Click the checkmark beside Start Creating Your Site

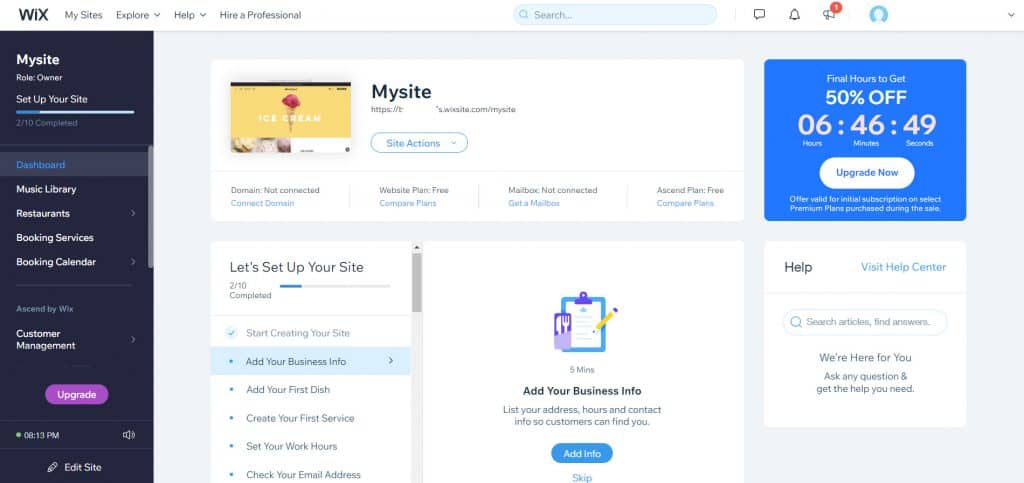pyautogui.click(x=231, y=333)
